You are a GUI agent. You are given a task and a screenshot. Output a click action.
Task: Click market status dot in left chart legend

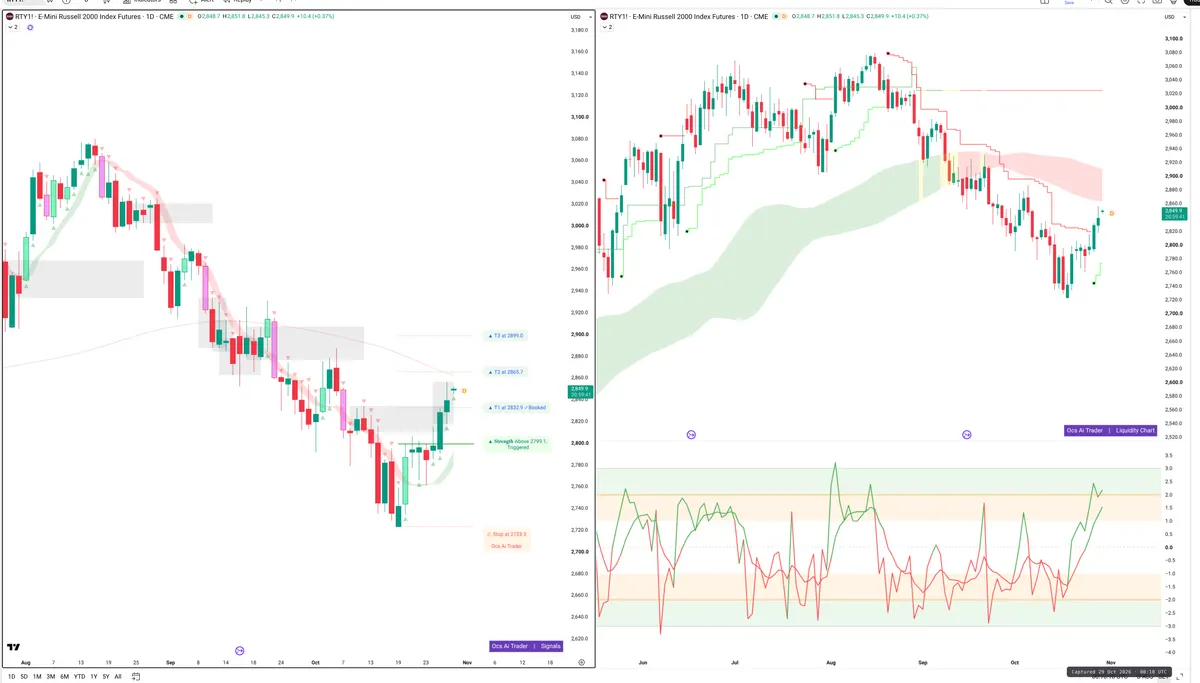pyautogui.click(x=182, y=17)
